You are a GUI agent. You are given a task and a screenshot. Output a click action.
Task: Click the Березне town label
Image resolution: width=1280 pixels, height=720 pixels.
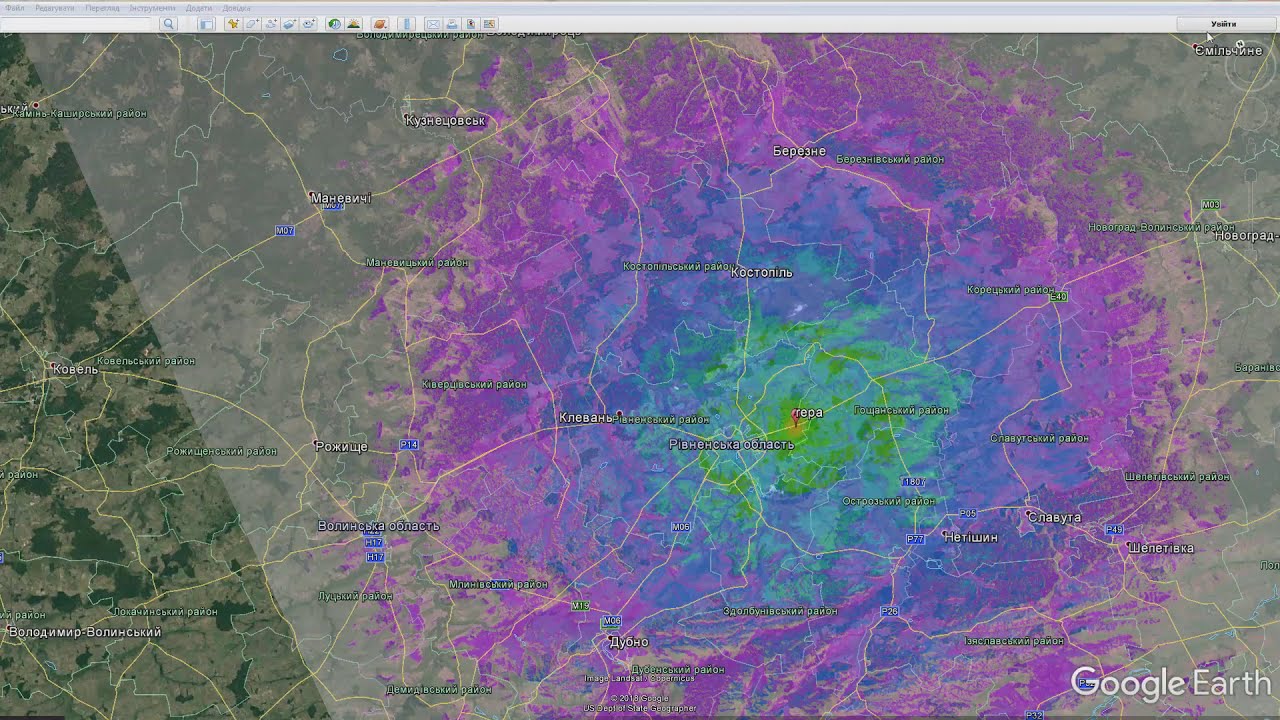click(x=800, y=151)
